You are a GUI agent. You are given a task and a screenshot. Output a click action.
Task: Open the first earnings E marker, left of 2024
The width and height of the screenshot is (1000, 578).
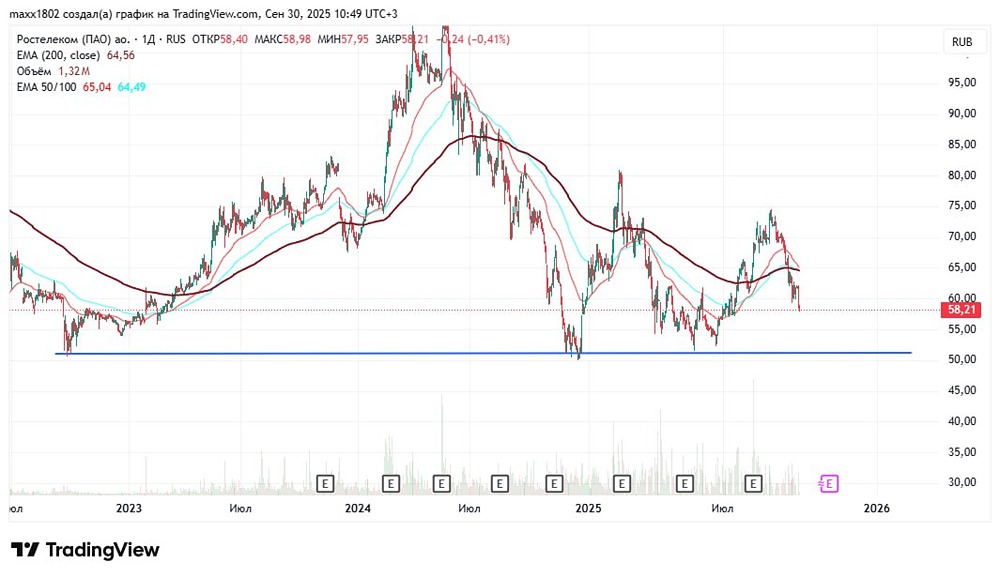pos(325,484)
